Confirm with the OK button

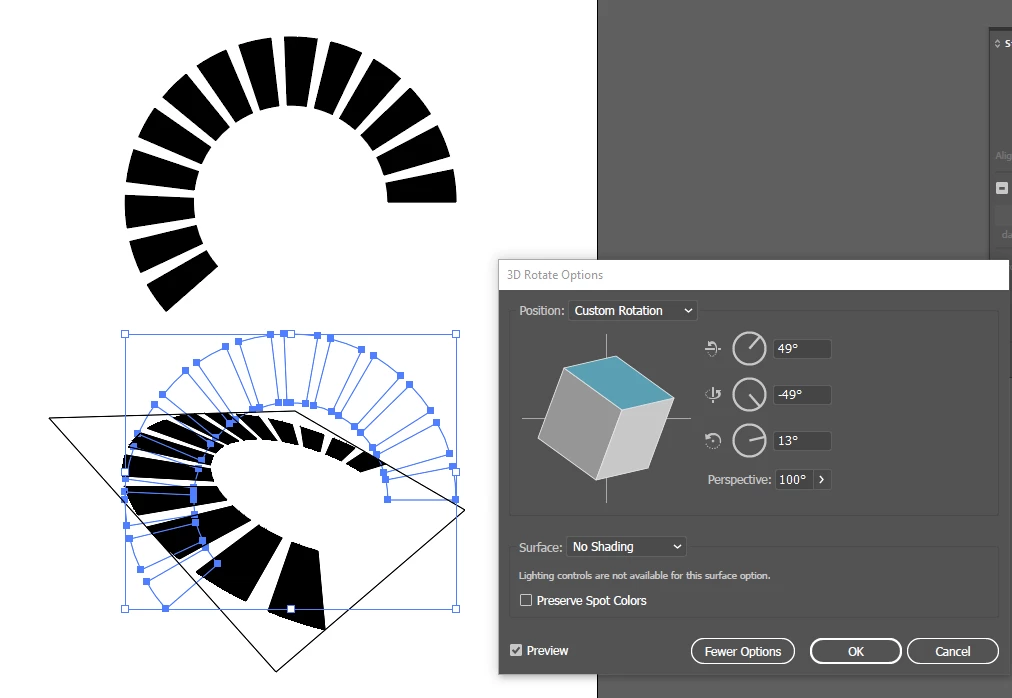pos(856,652)
